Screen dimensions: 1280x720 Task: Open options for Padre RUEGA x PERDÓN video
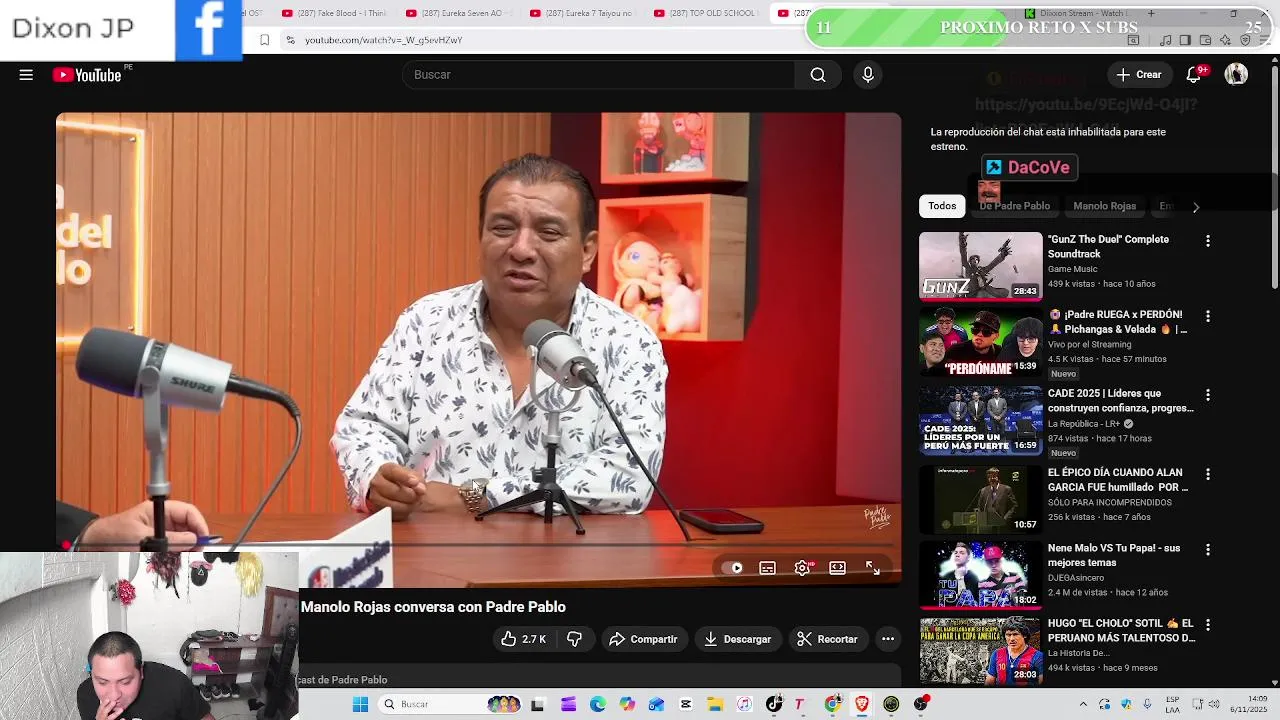pyautogui.click(x=1208, y=316)
